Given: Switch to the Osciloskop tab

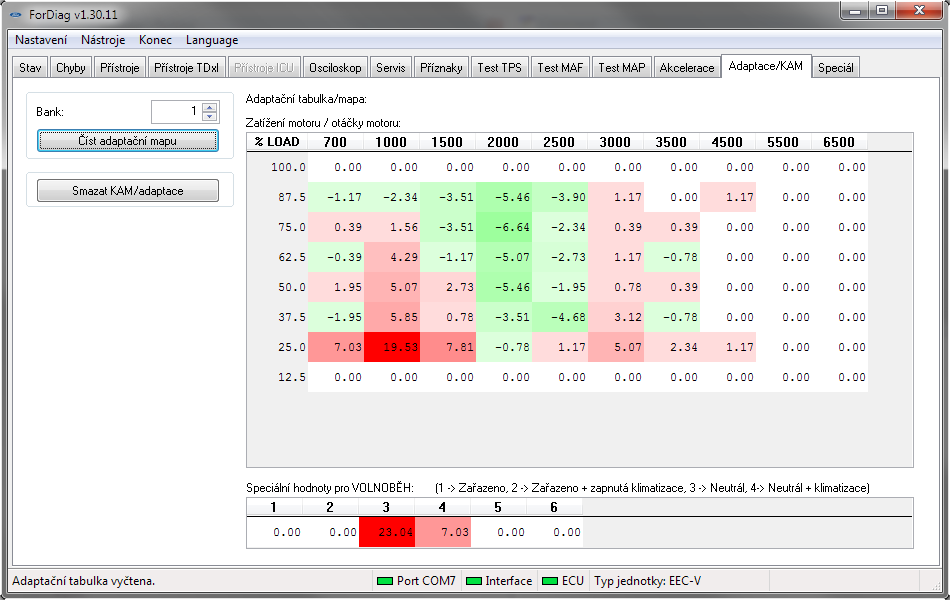Looking at the screenshot, I should tap(335, 68).
